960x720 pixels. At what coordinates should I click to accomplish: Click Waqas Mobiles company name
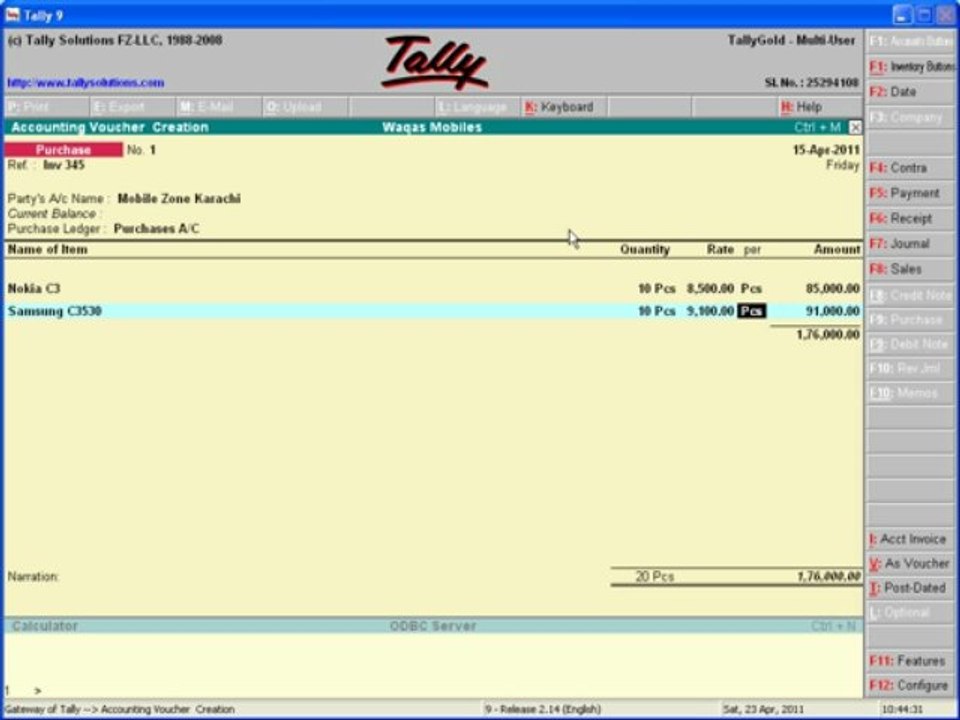tap(432, 127)
